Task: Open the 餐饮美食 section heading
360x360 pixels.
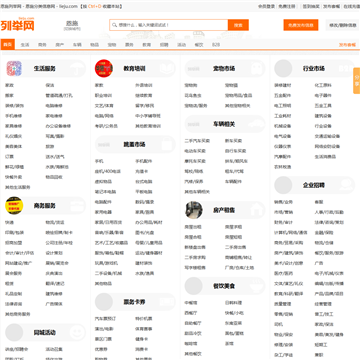Action: click(224, 286)
